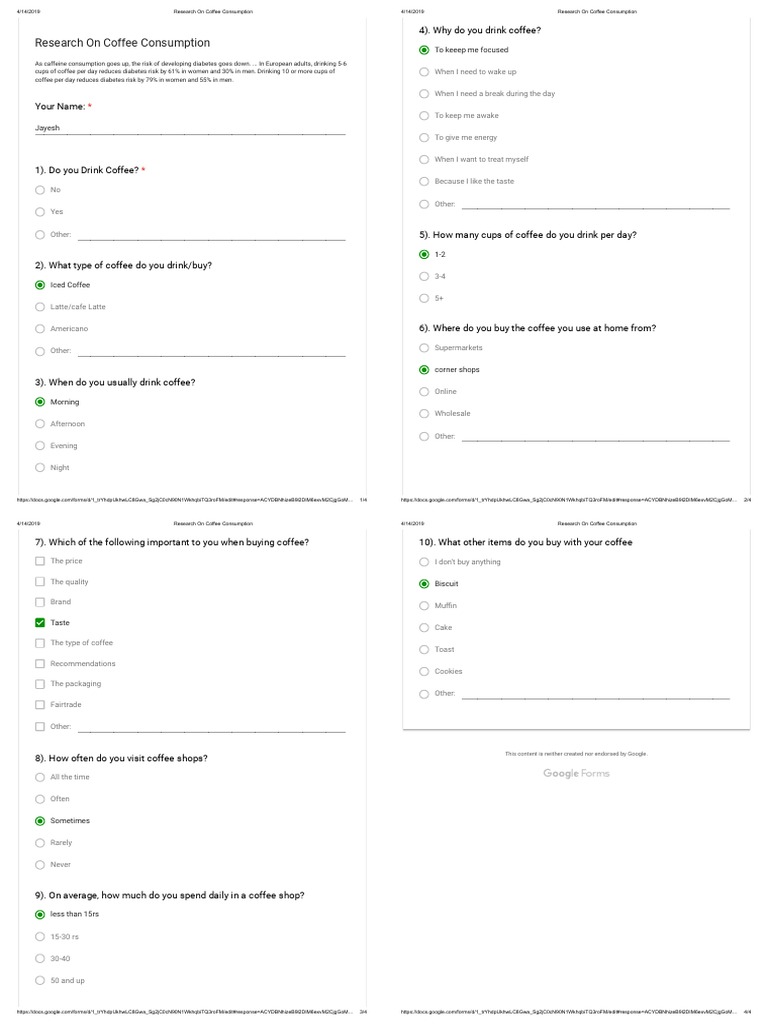The width and height of the screenshot is (768, 1024).
Task: Pick "Americano" as coffee type
Action: 40,329
